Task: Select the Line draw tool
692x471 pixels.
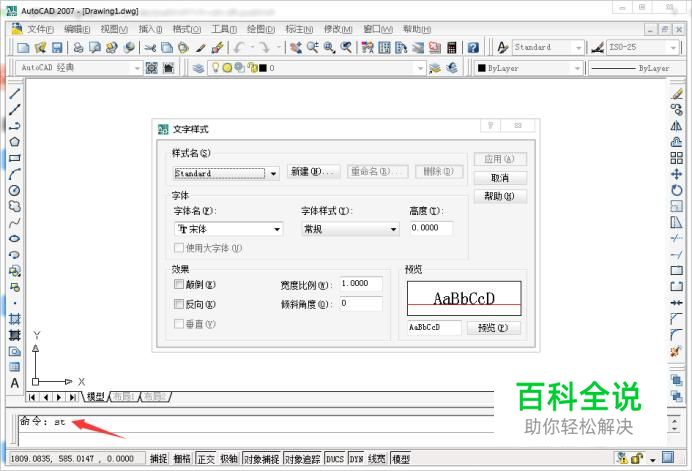Action: 15,94
